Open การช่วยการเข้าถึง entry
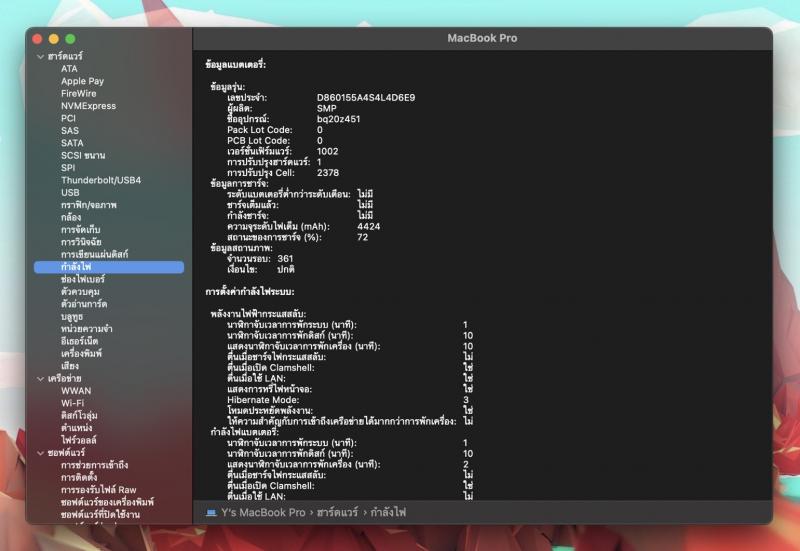The height and width of the screenshot is (551, 800). [94, 465]
